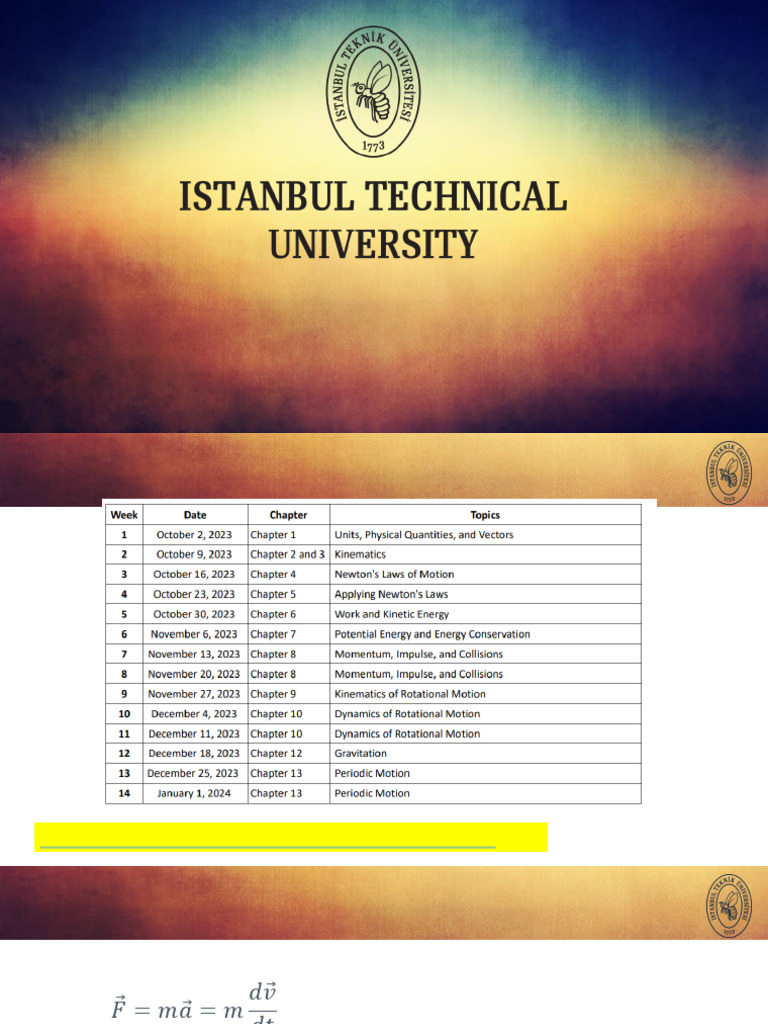Select the date October 16, 2023
768x1024 pixels.
point(194,574)
